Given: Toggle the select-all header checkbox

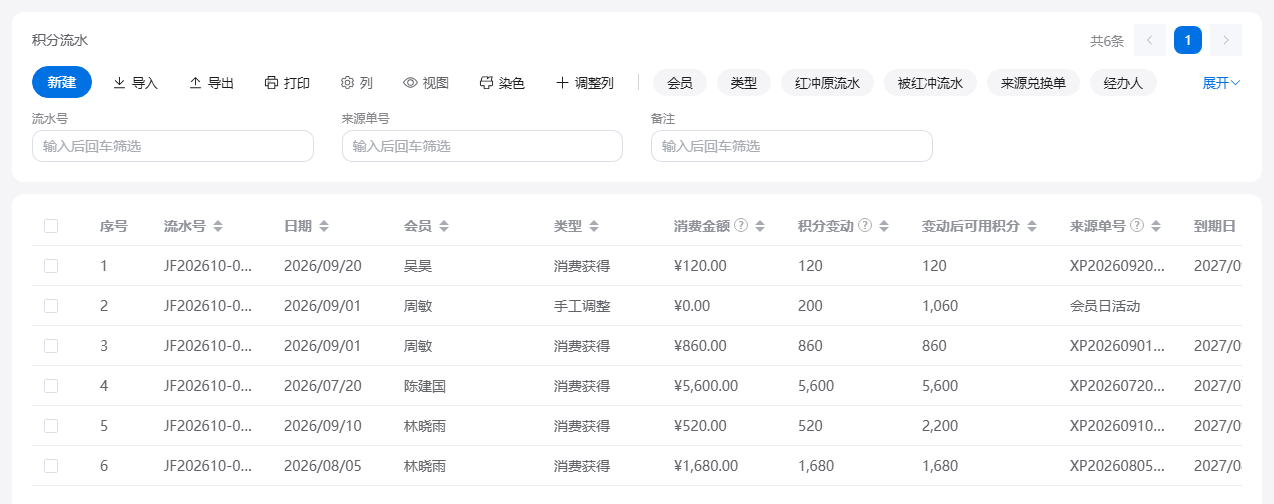Looking at the screenshot, I should click(51, 226).
